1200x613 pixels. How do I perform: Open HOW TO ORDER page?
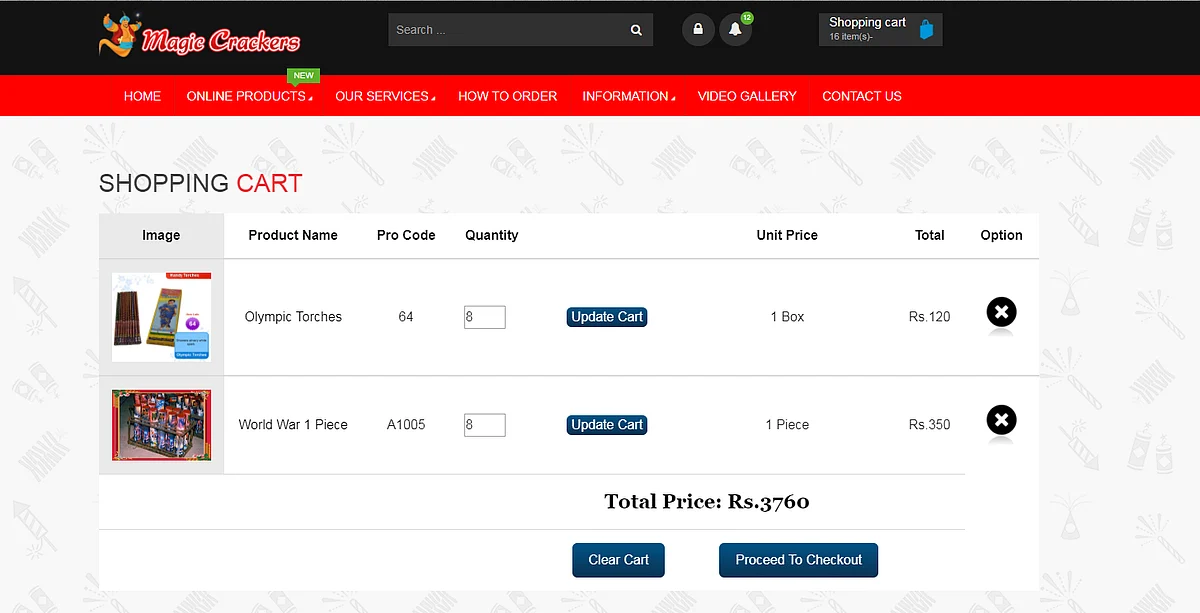coord(507,96)
